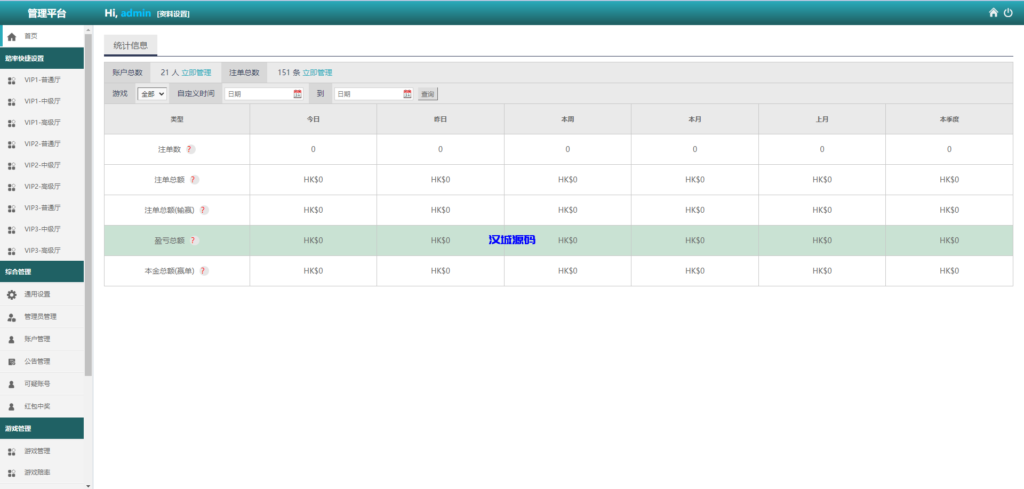Screen dimensions: 1024x489
Task: Click the gear icon for 通用设置
Action: point(12,295)
